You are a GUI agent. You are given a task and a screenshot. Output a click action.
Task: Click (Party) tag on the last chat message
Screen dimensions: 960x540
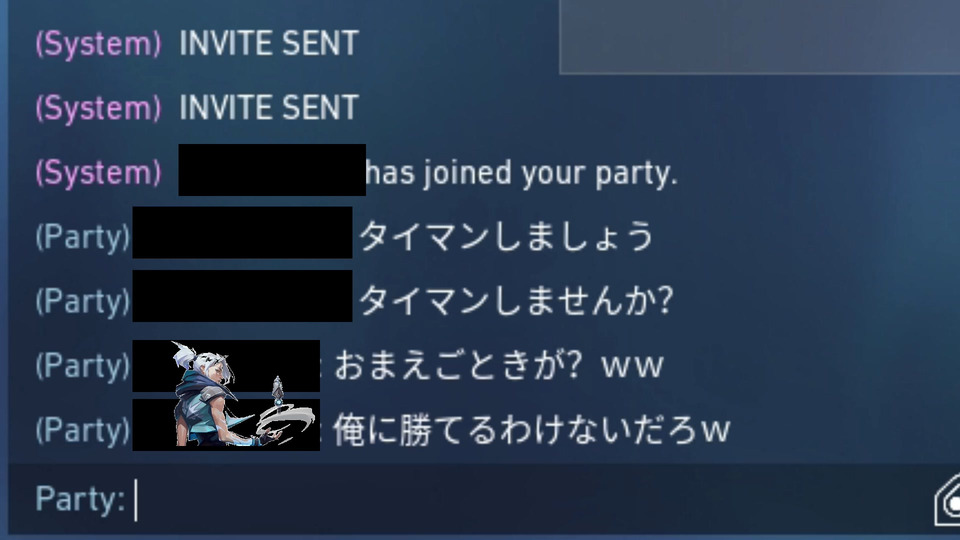point(83,430)
